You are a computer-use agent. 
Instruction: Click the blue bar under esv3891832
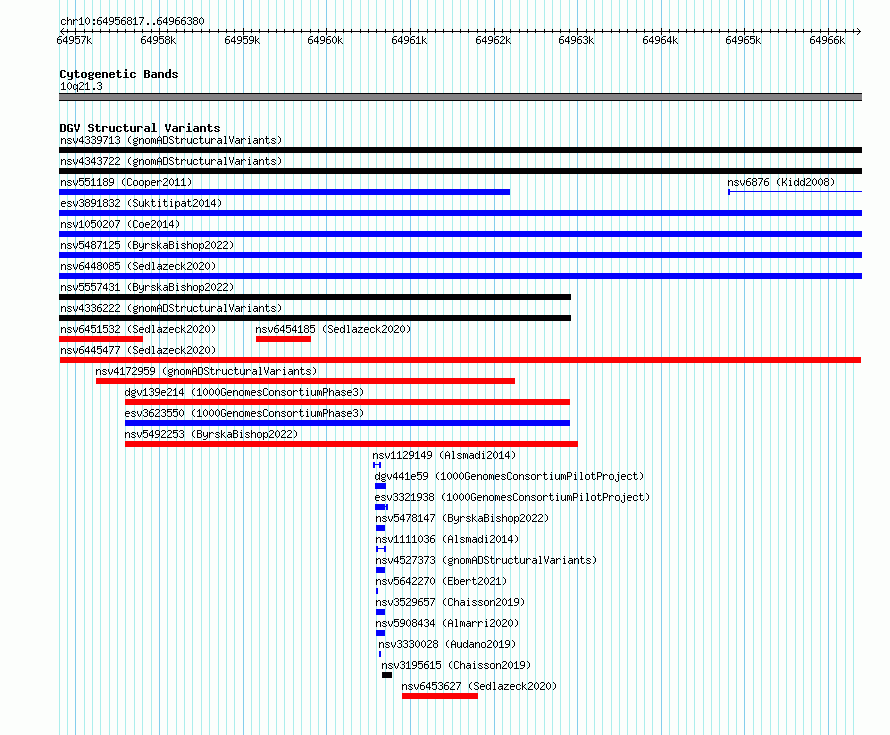[460, 213]
